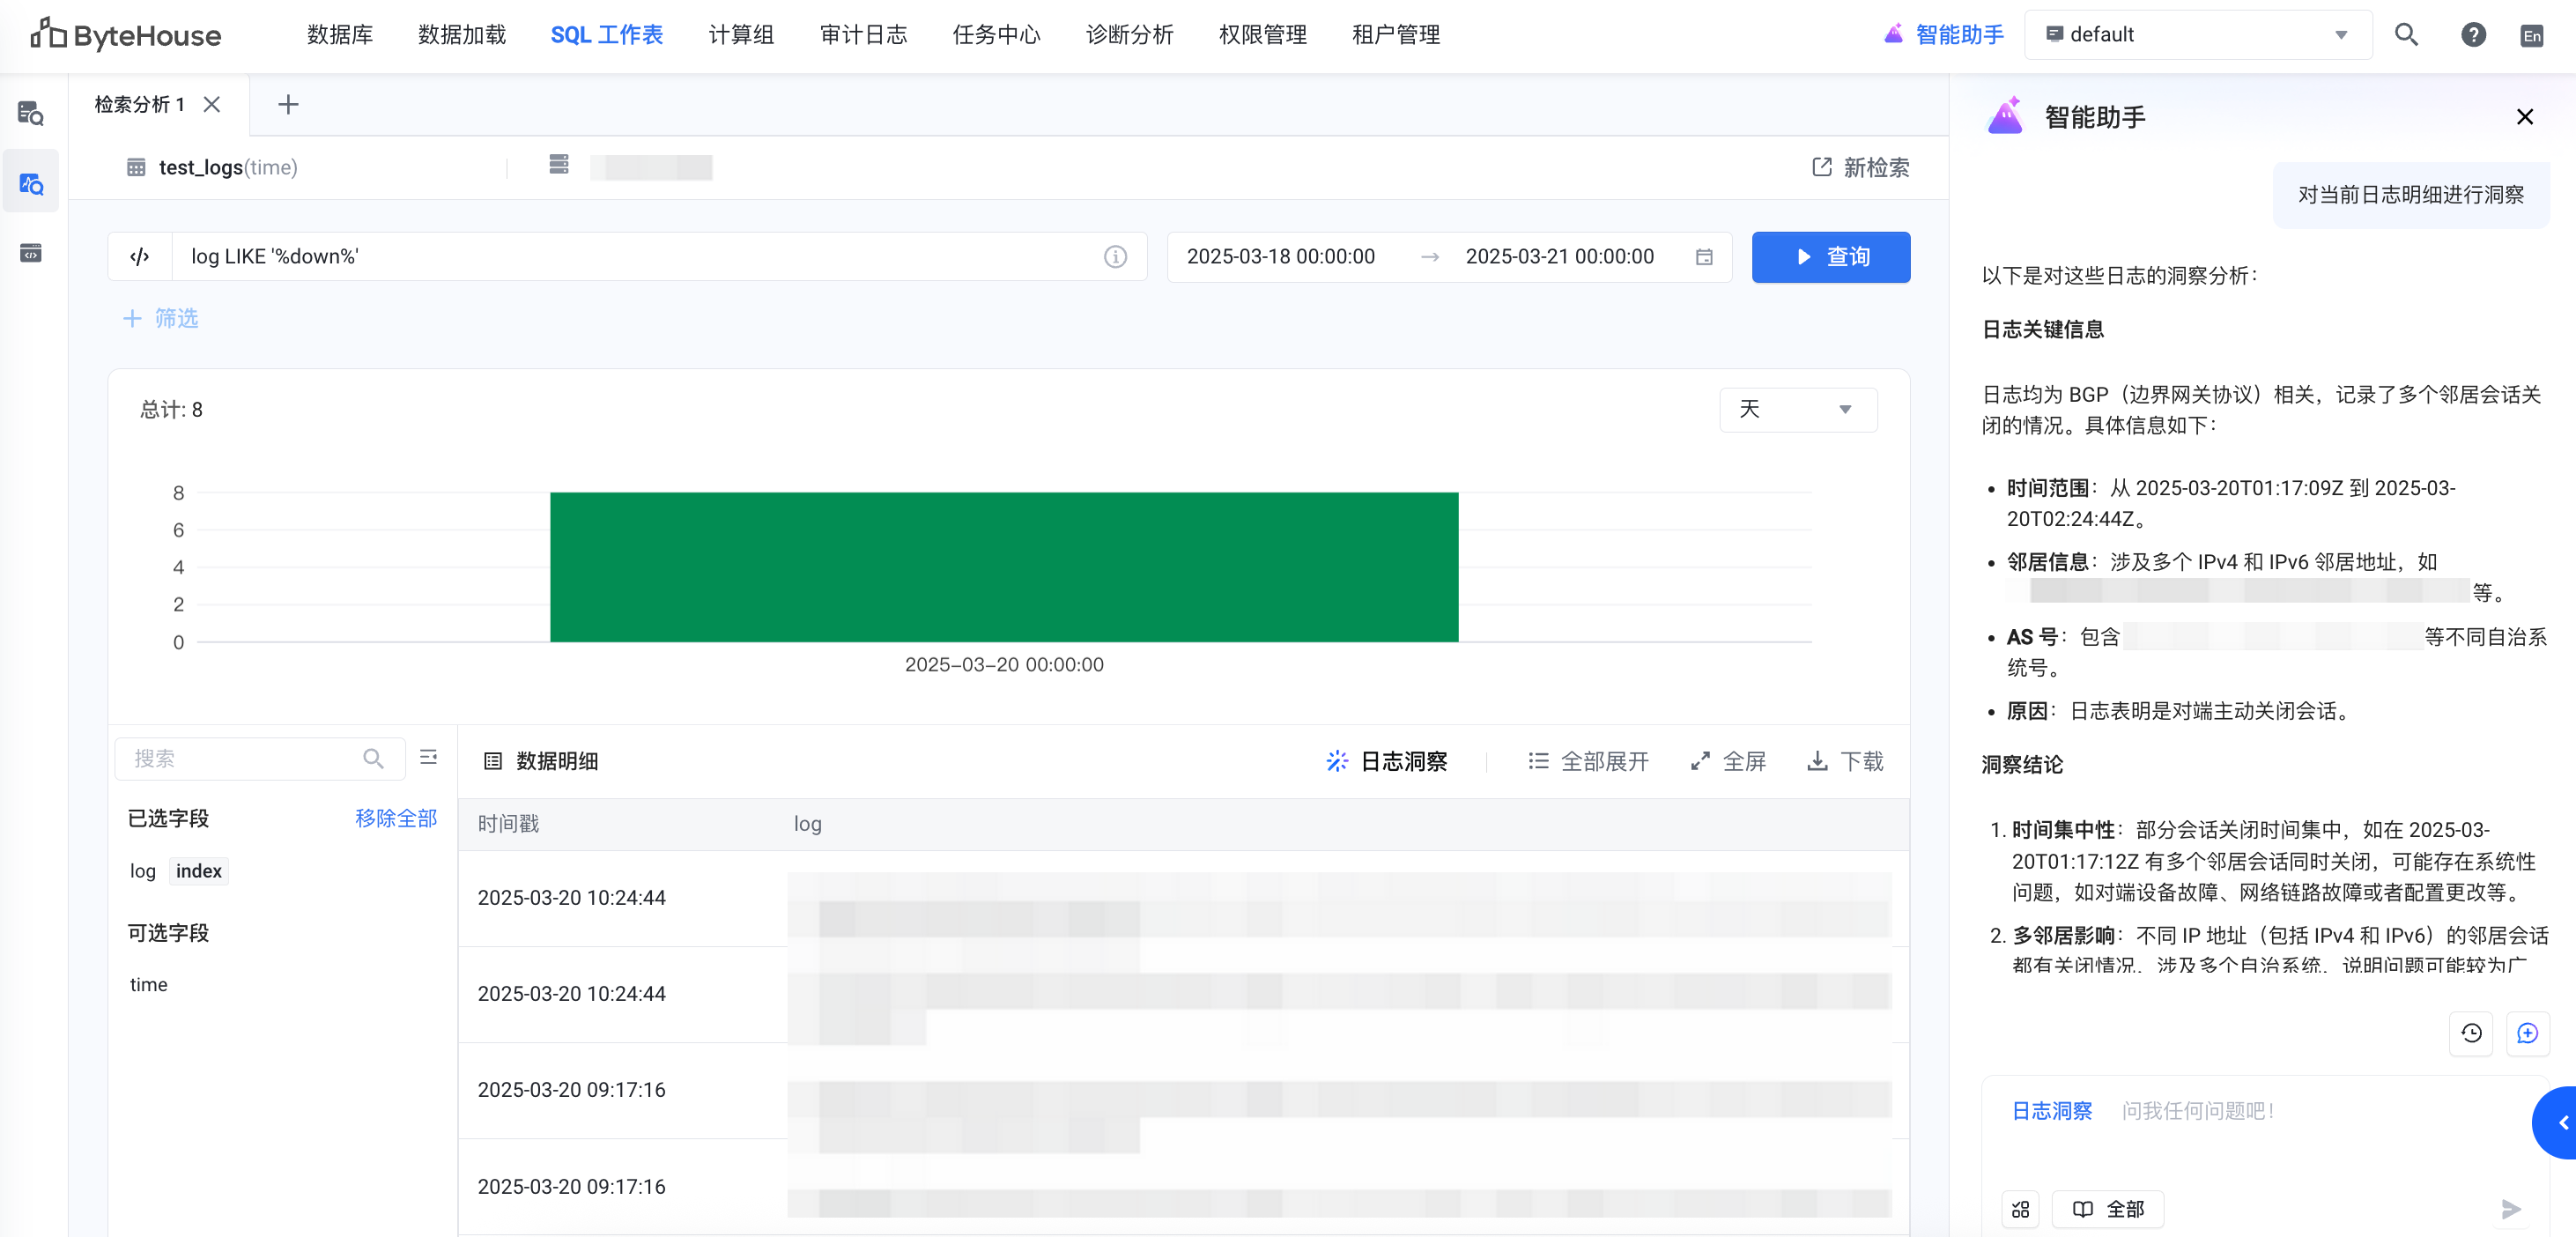Open the 天 time granularity dropdown

(x=1797, y=409)
